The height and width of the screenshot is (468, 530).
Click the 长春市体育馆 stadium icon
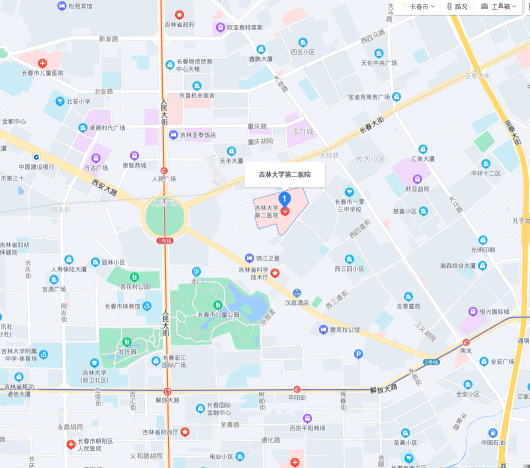(x=147, y=306)
